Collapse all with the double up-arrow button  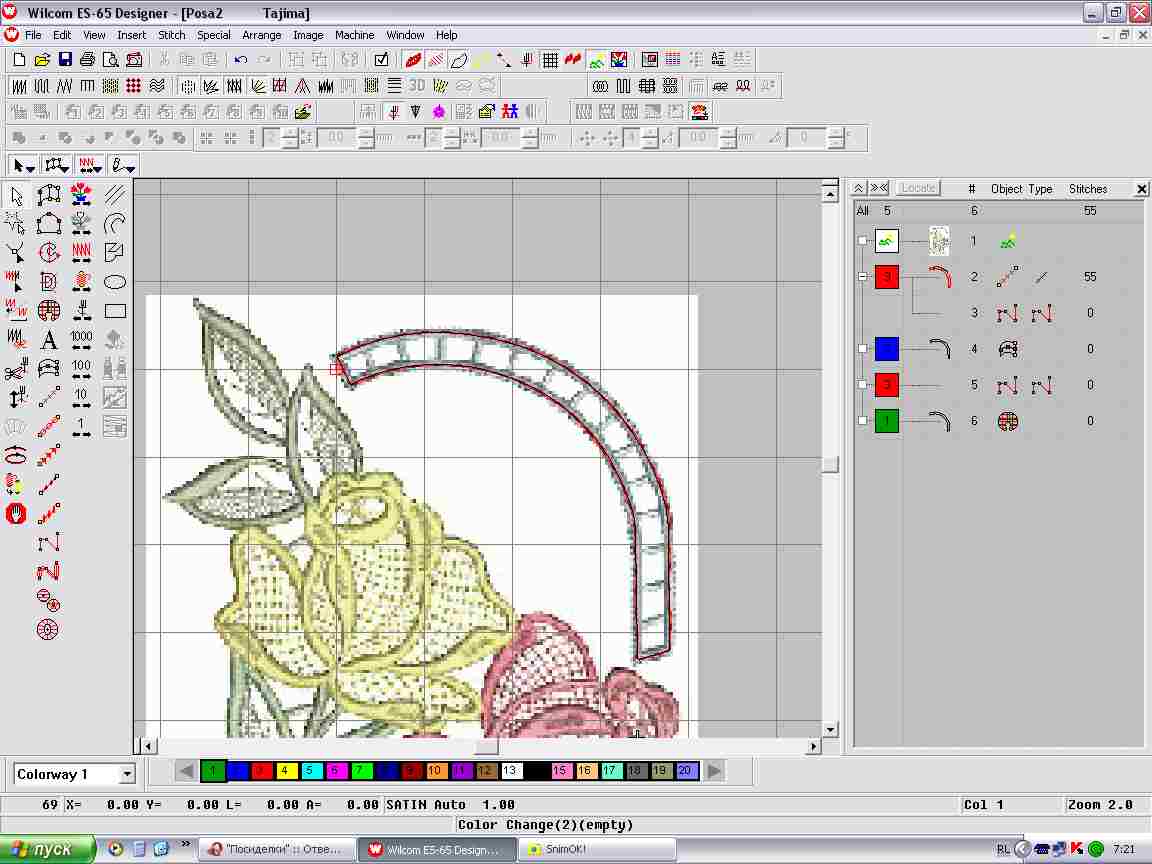coord(859,188)
